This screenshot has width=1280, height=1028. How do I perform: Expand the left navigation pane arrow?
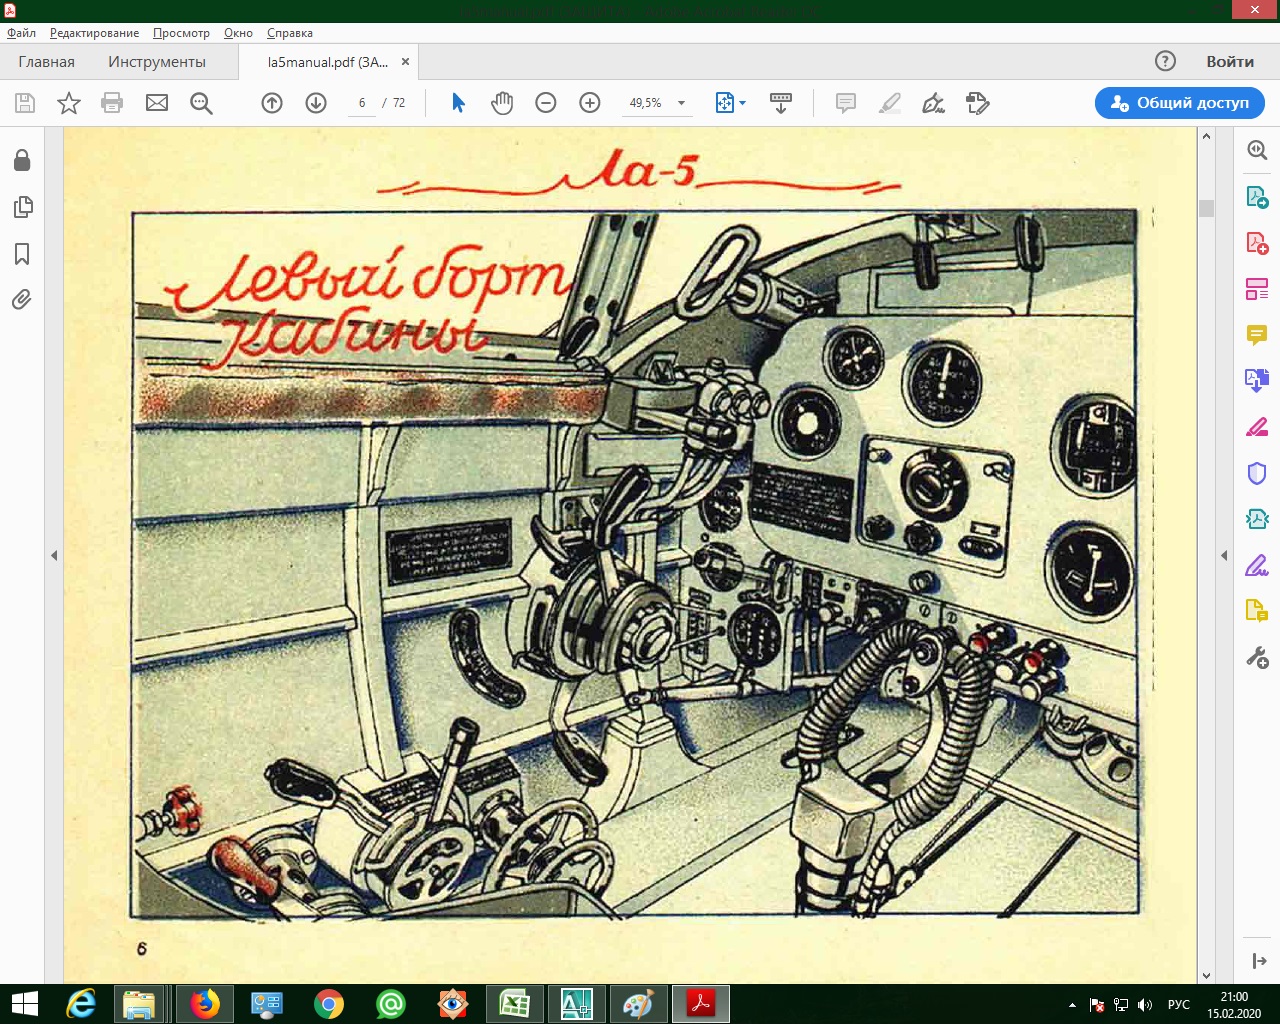(54, 555)
